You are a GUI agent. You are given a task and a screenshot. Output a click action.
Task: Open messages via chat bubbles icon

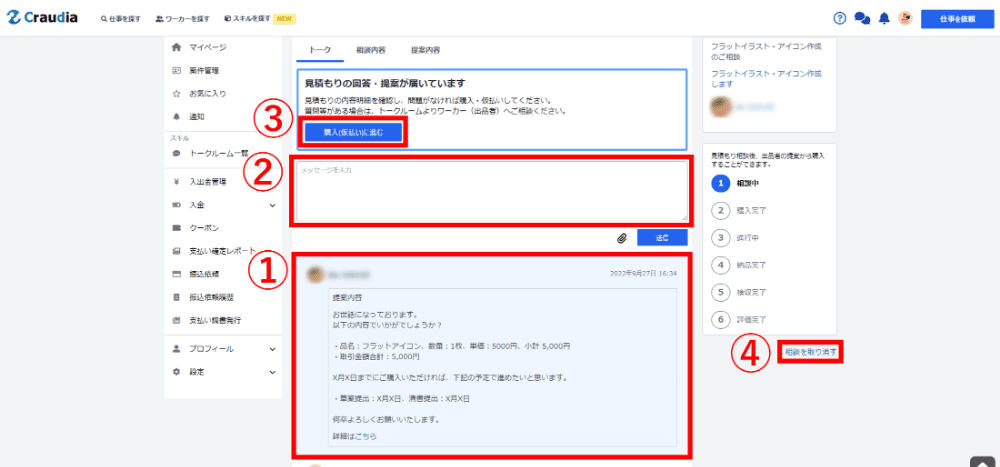point(861,18)
